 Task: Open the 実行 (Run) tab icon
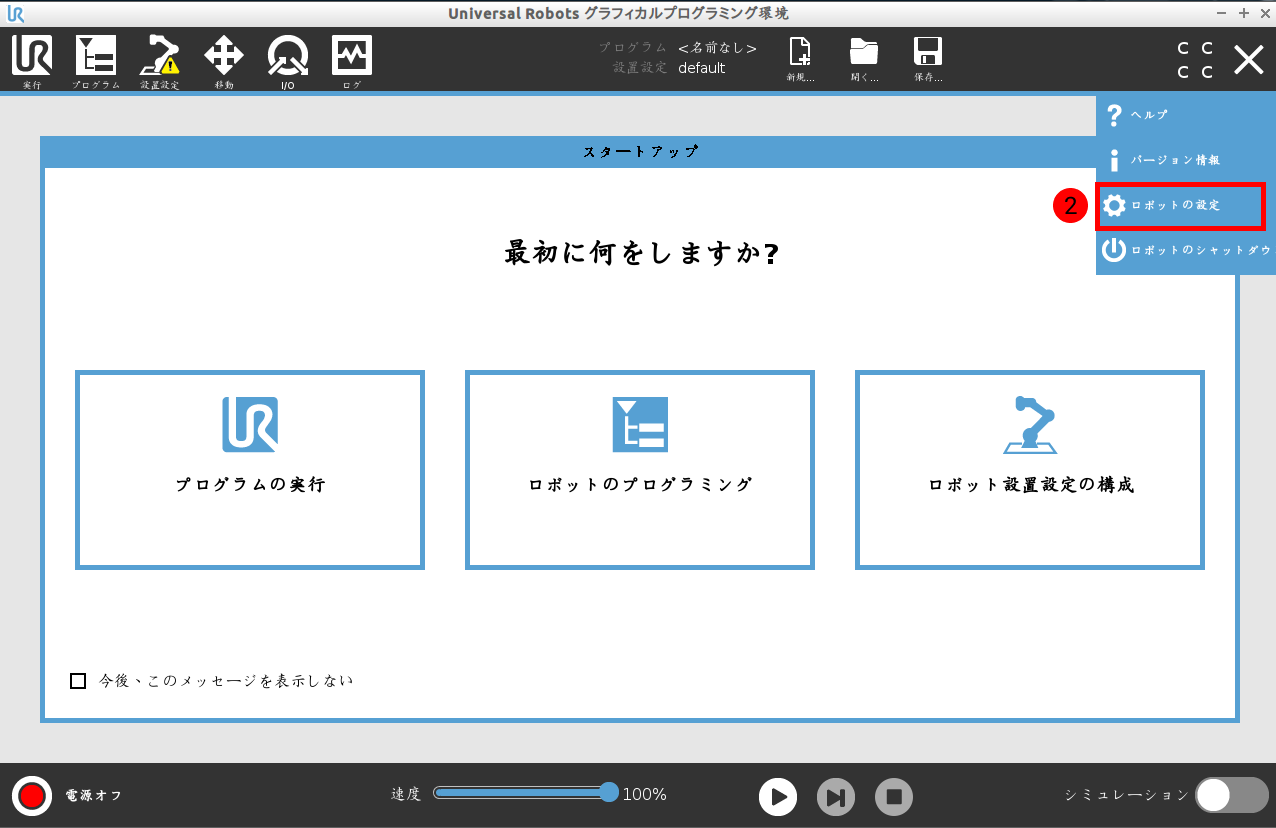32,58
